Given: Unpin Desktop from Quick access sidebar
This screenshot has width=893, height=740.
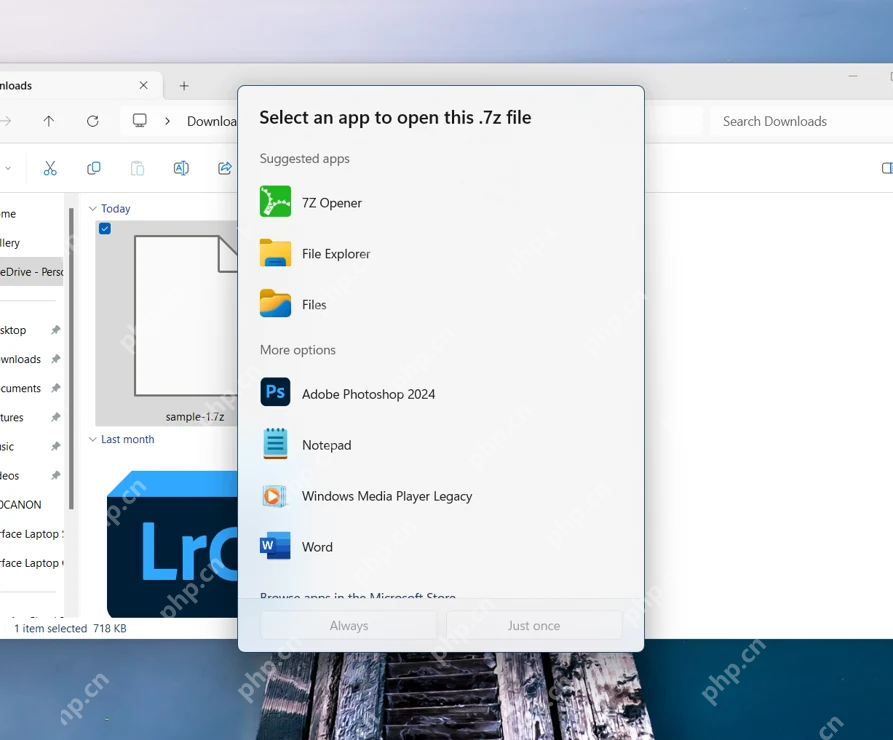Looking at the screenshot, I should (55, 330).
